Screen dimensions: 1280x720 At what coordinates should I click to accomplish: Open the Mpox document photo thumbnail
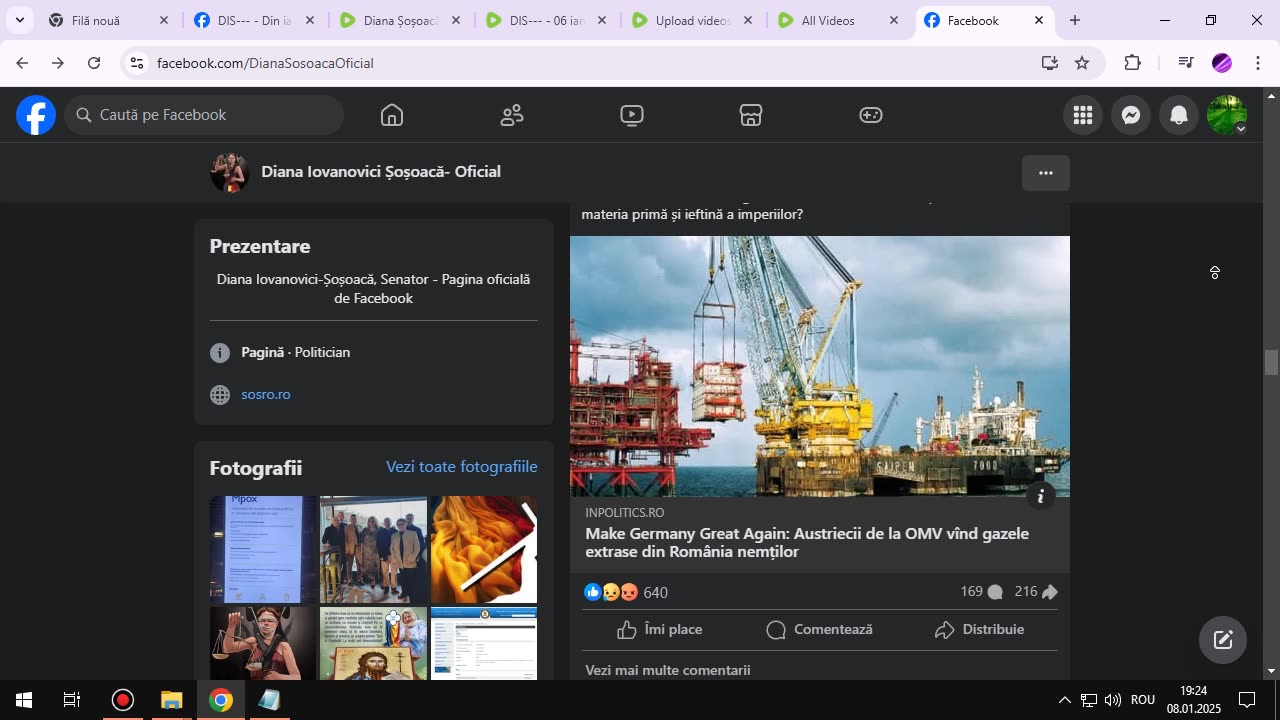point(263,549)
